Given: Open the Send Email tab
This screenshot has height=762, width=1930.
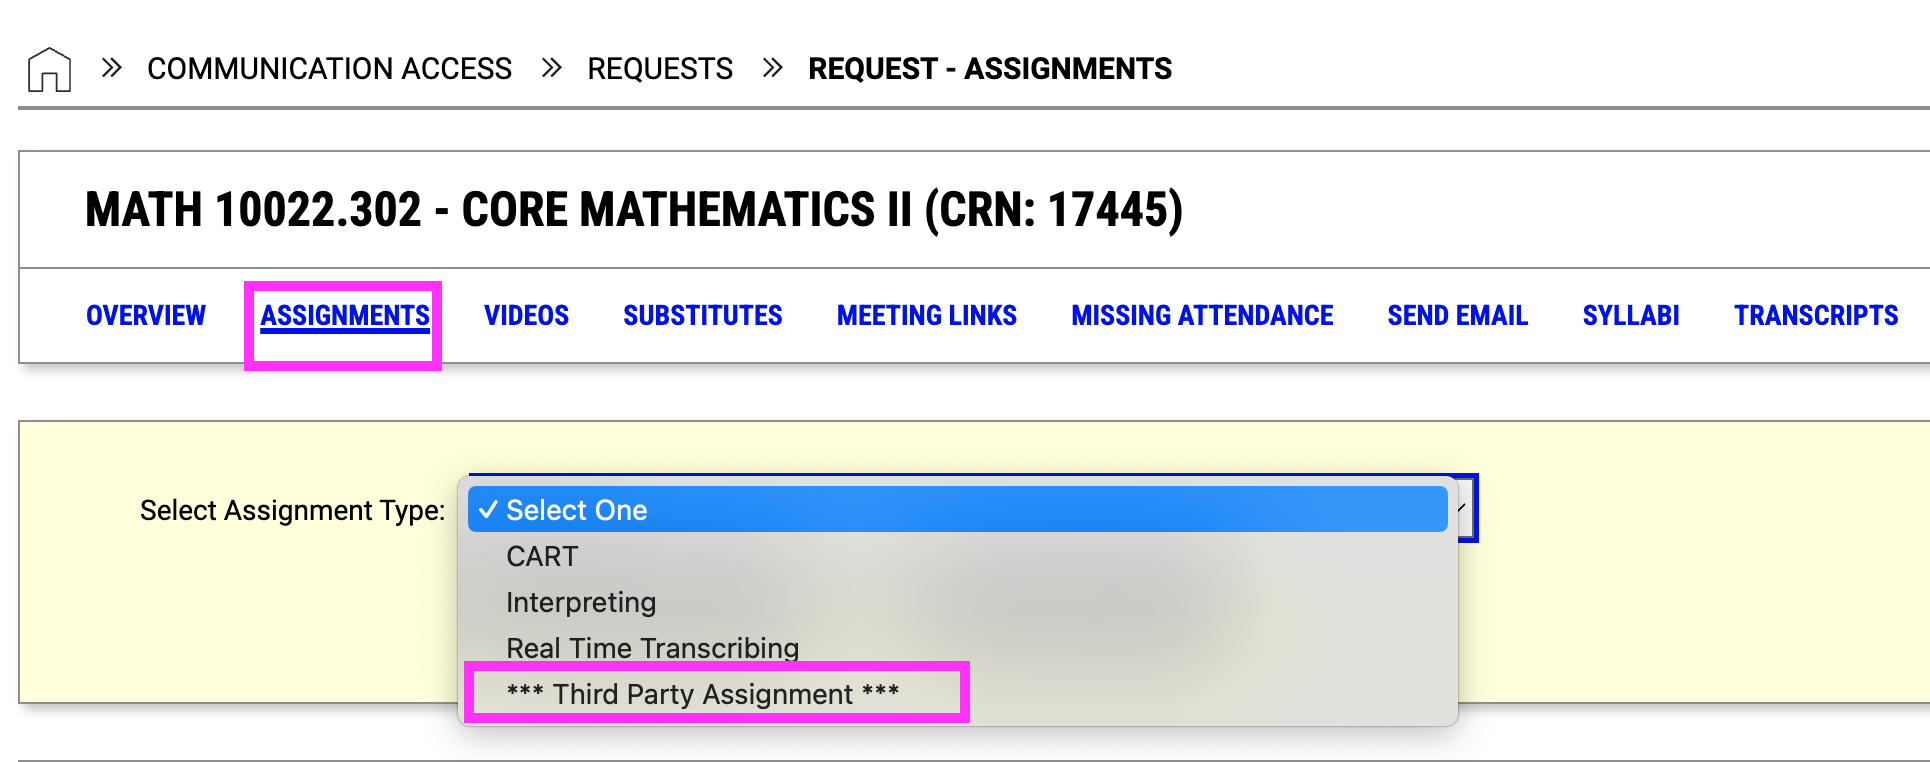Looking at the screenshot, I should 1458,315.
